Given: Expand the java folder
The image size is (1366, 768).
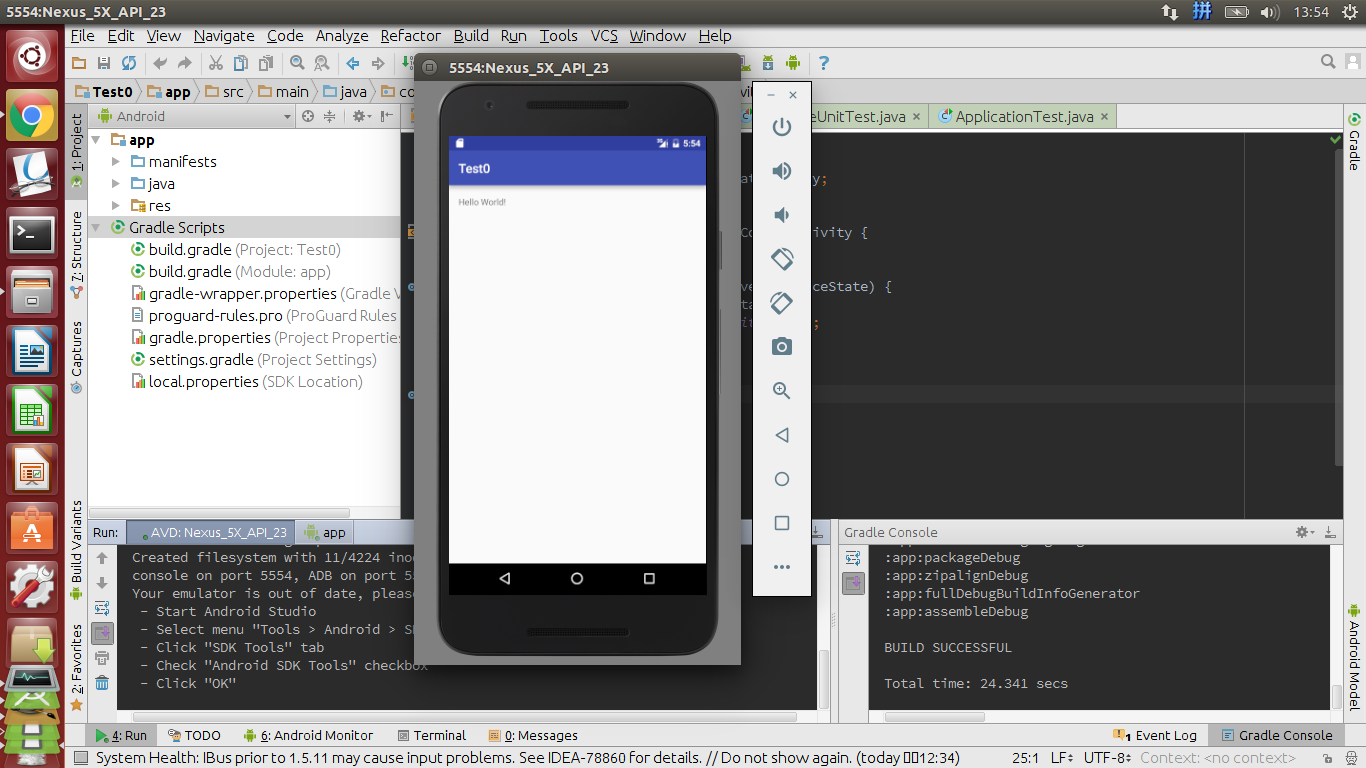Looking at the screenshot, I should click(x=116, y=184).
